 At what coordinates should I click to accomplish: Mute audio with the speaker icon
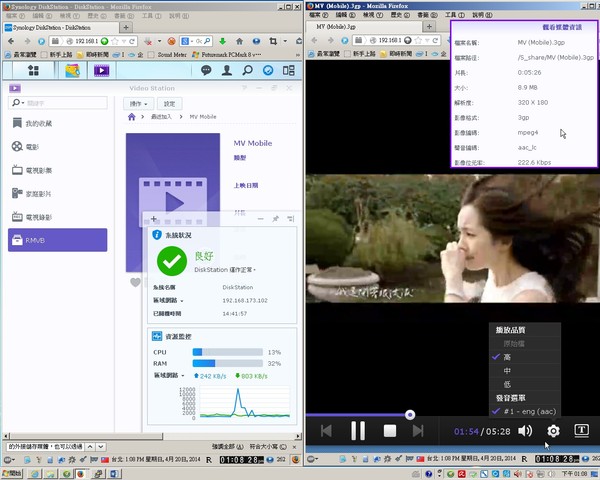point(525,431)
